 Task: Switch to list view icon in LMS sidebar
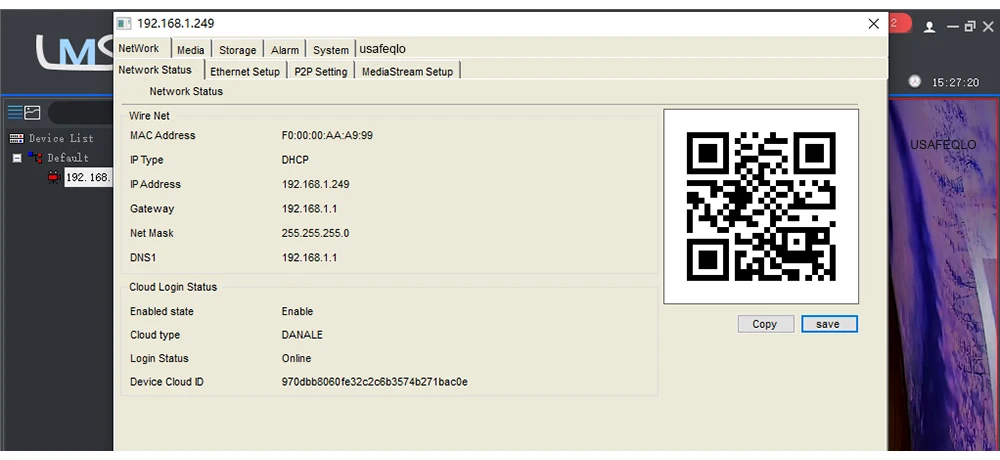(15, 113)
